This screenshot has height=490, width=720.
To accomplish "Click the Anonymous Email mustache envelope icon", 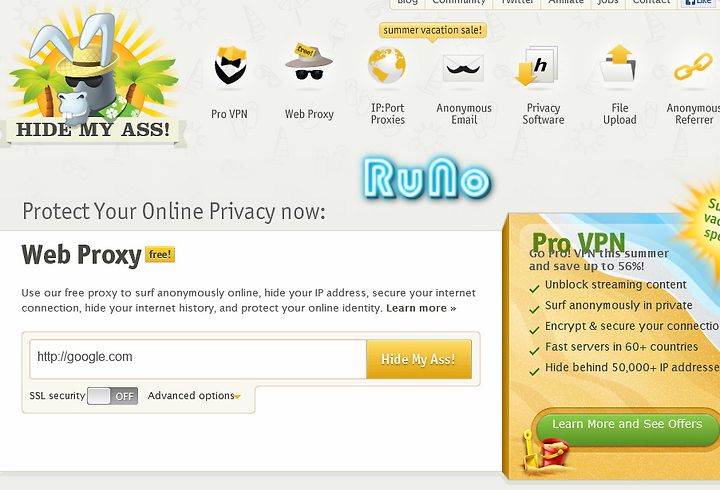I will tap(463, 68).
